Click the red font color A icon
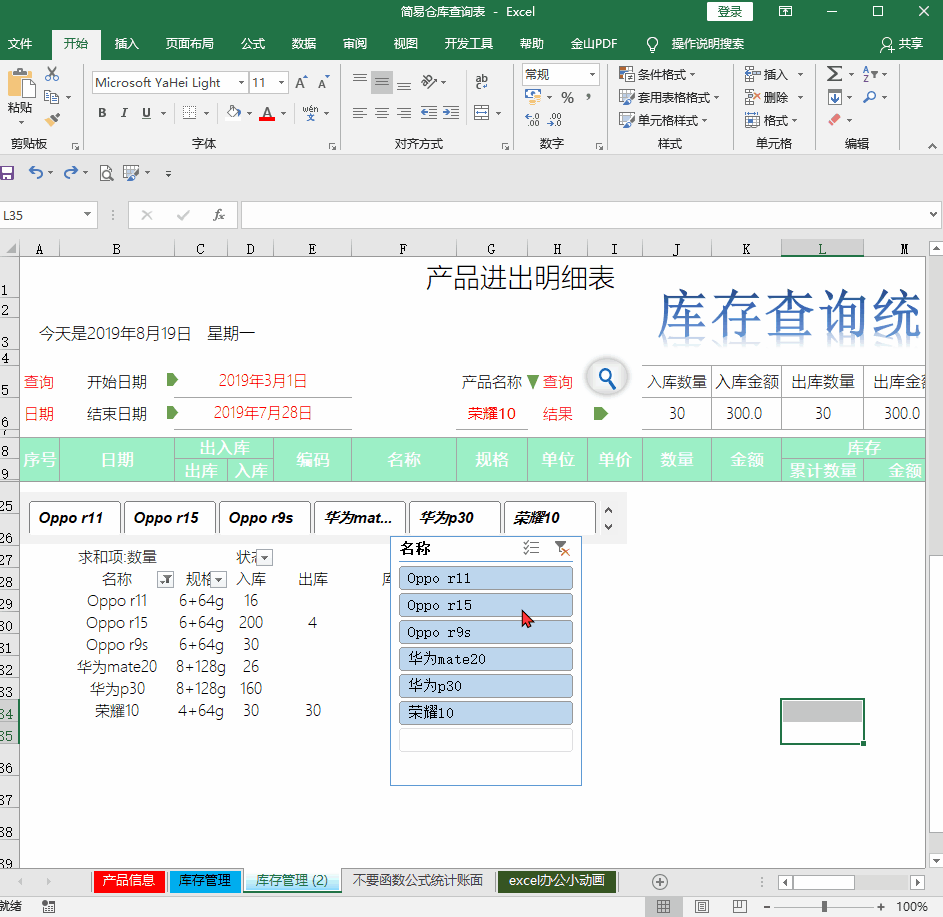Screen dimensions: 943x917 pyautogui.click(x=267, y=113)
